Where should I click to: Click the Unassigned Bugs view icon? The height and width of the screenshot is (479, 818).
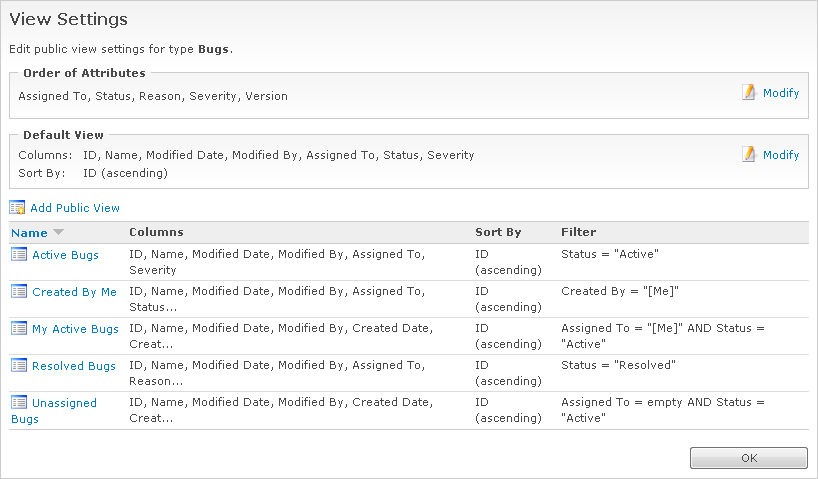click(19, 403)
